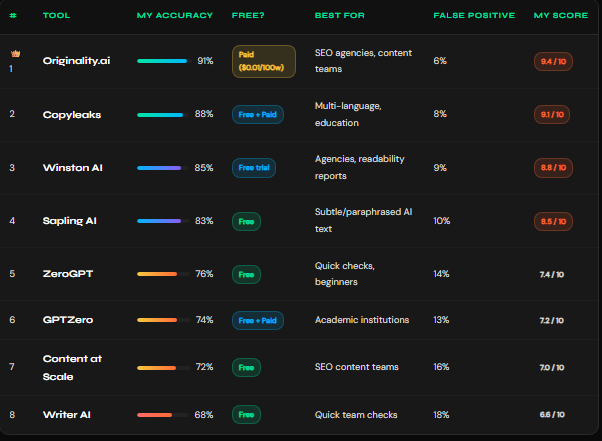Click the Copyleaks accuracy bar
Image resolution: width=602 pixels, height=441 pixels.
coord(164,115)
